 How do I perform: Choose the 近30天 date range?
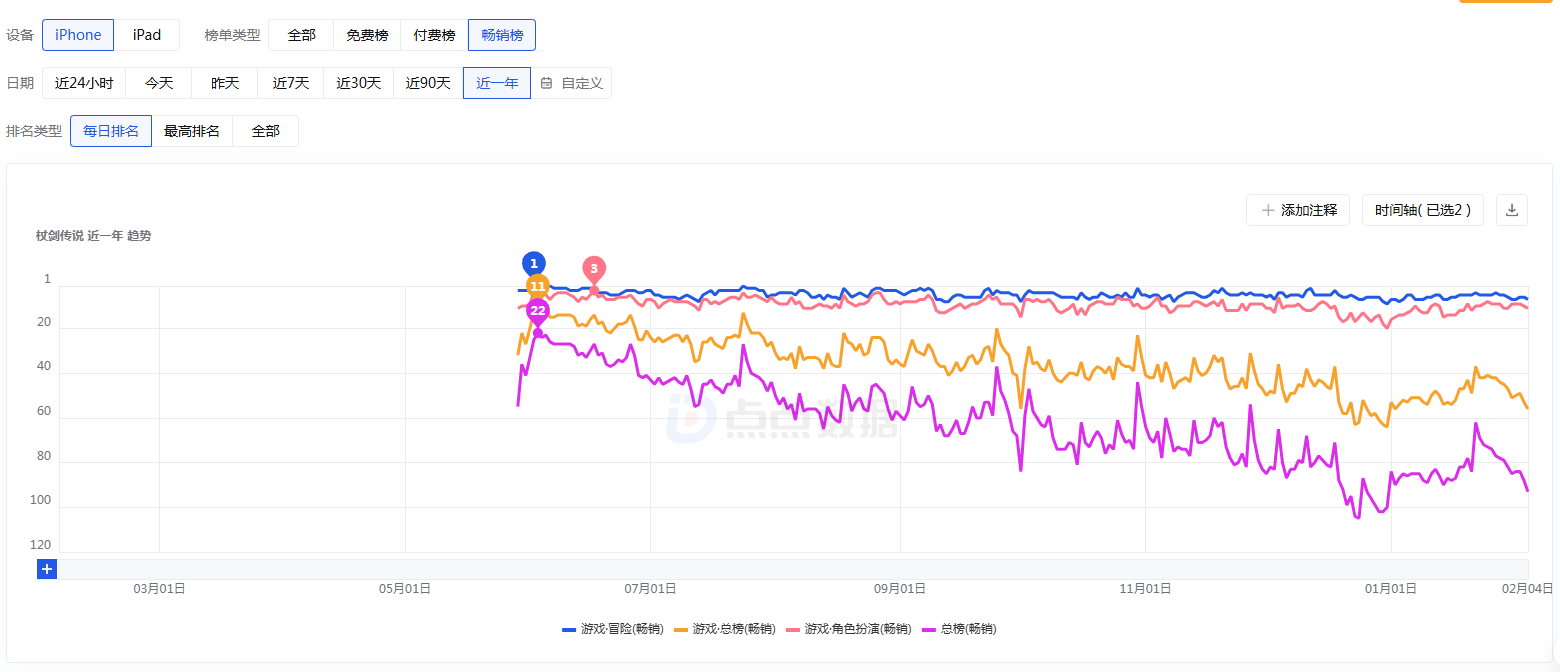(359, 83)
